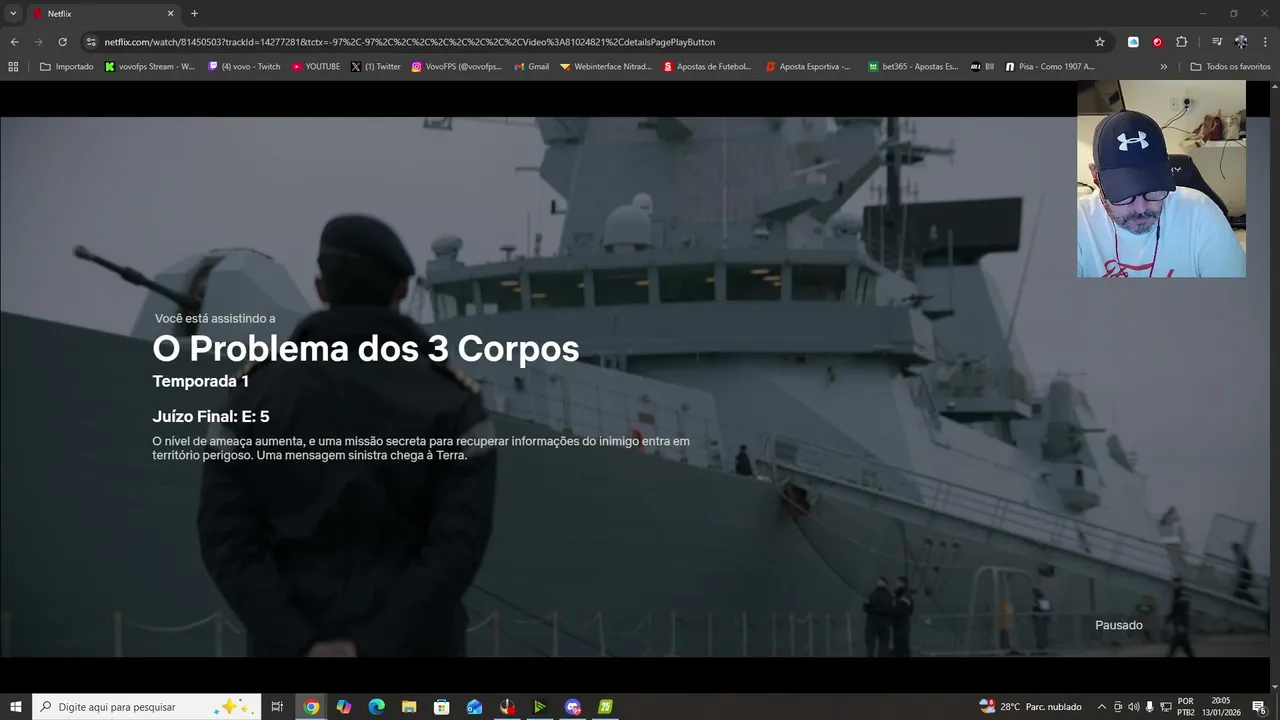Open the Aposta Esportiva bookmark
Image resolution: width=1280 pixels, height=720 pixels.
pyautogui.click(x=809, y=67)
